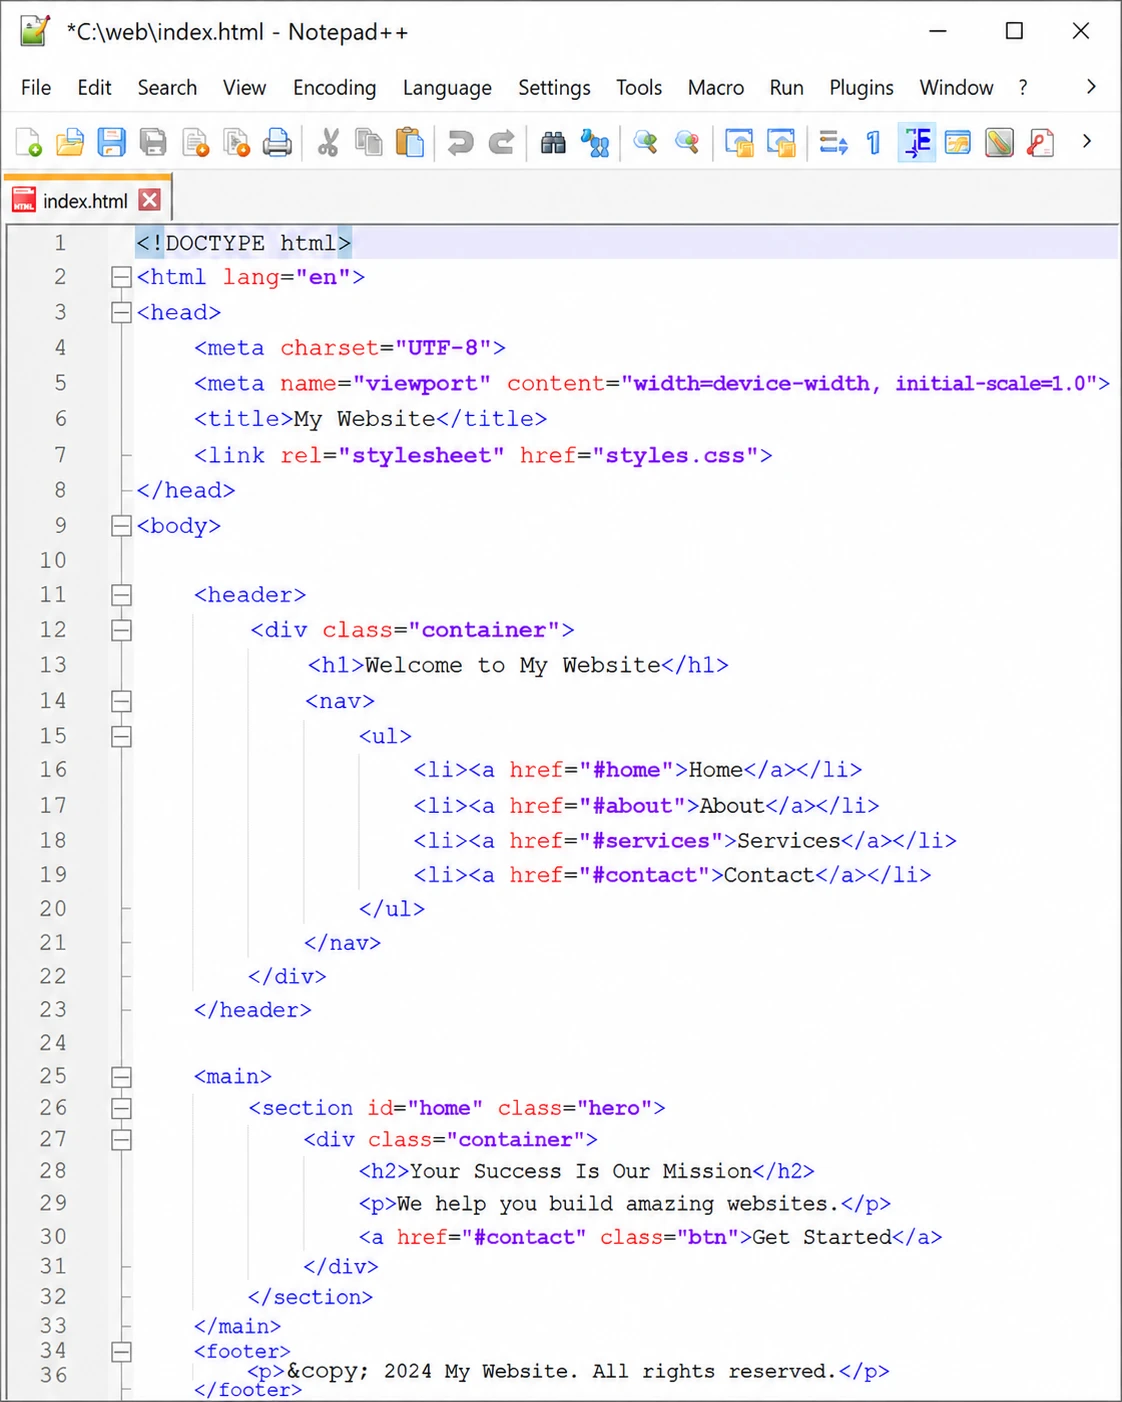Click the HTML file icon on index.html tab

click(x=24, y=200)
